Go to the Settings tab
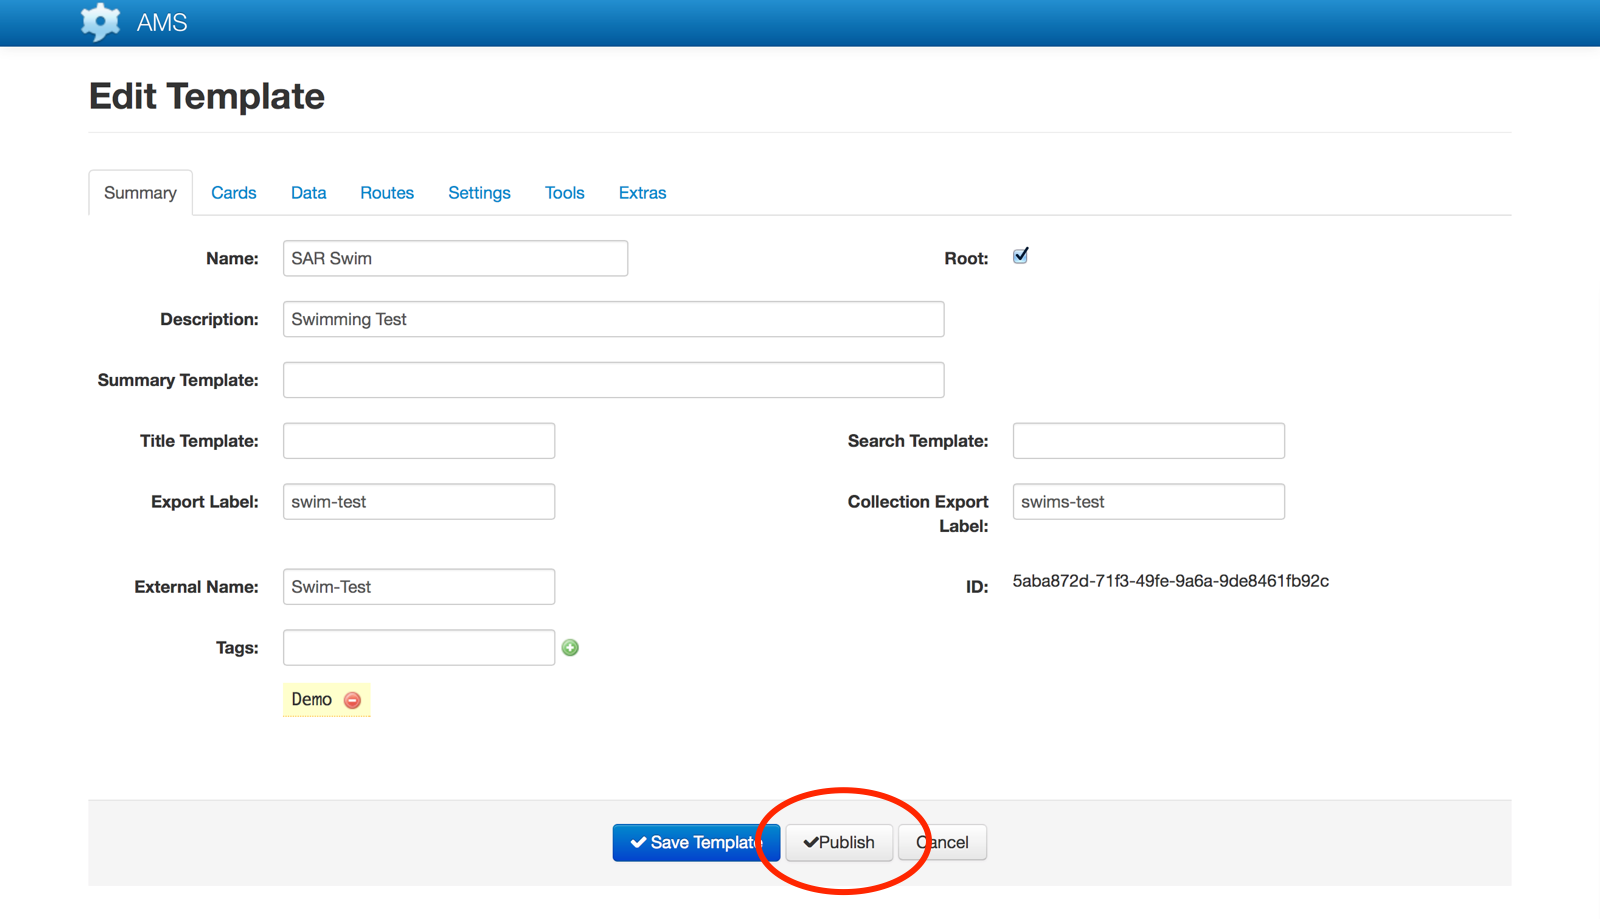The image size is (1600, 919). click(479, 193)
